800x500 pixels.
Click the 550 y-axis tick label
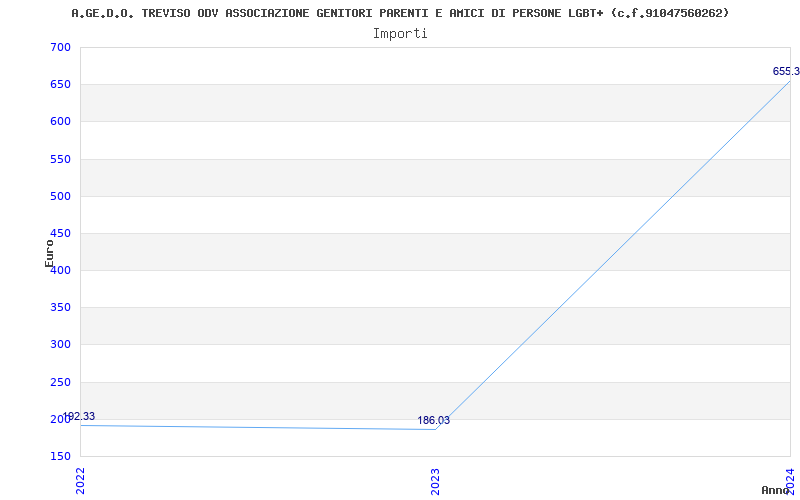coord(60,159)
